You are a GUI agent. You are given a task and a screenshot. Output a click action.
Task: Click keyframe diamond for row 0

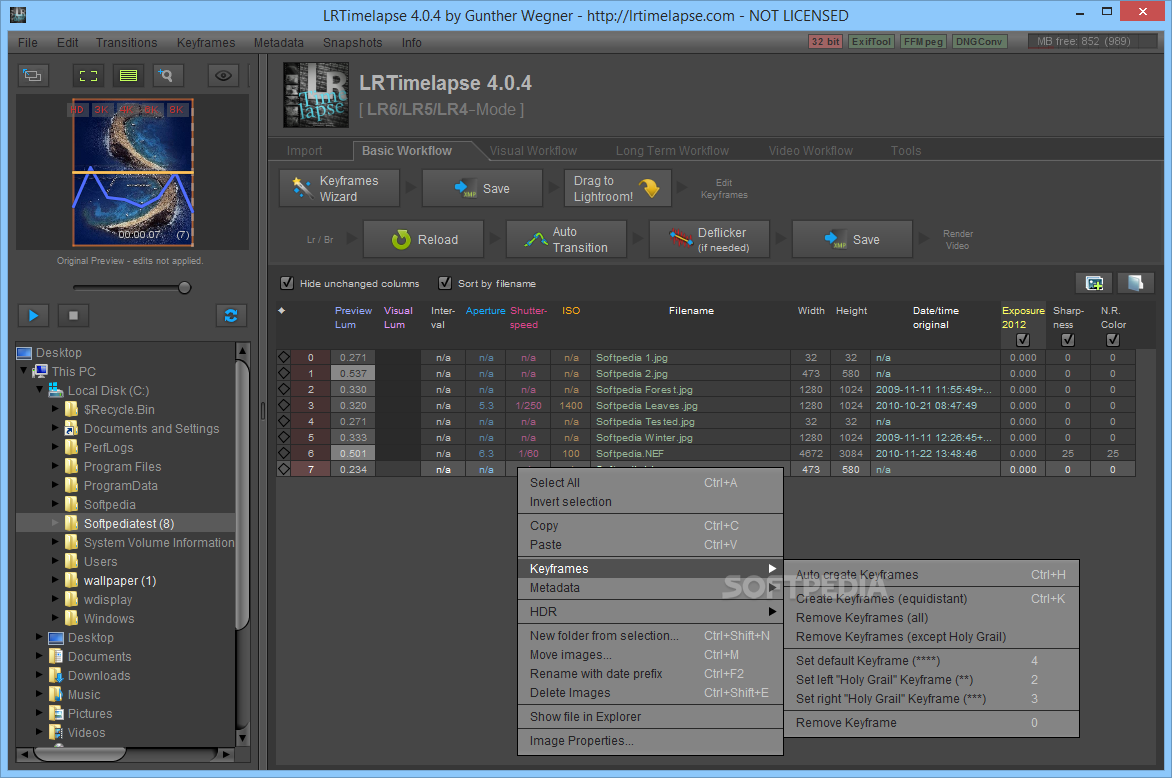(x=284, y=357)
